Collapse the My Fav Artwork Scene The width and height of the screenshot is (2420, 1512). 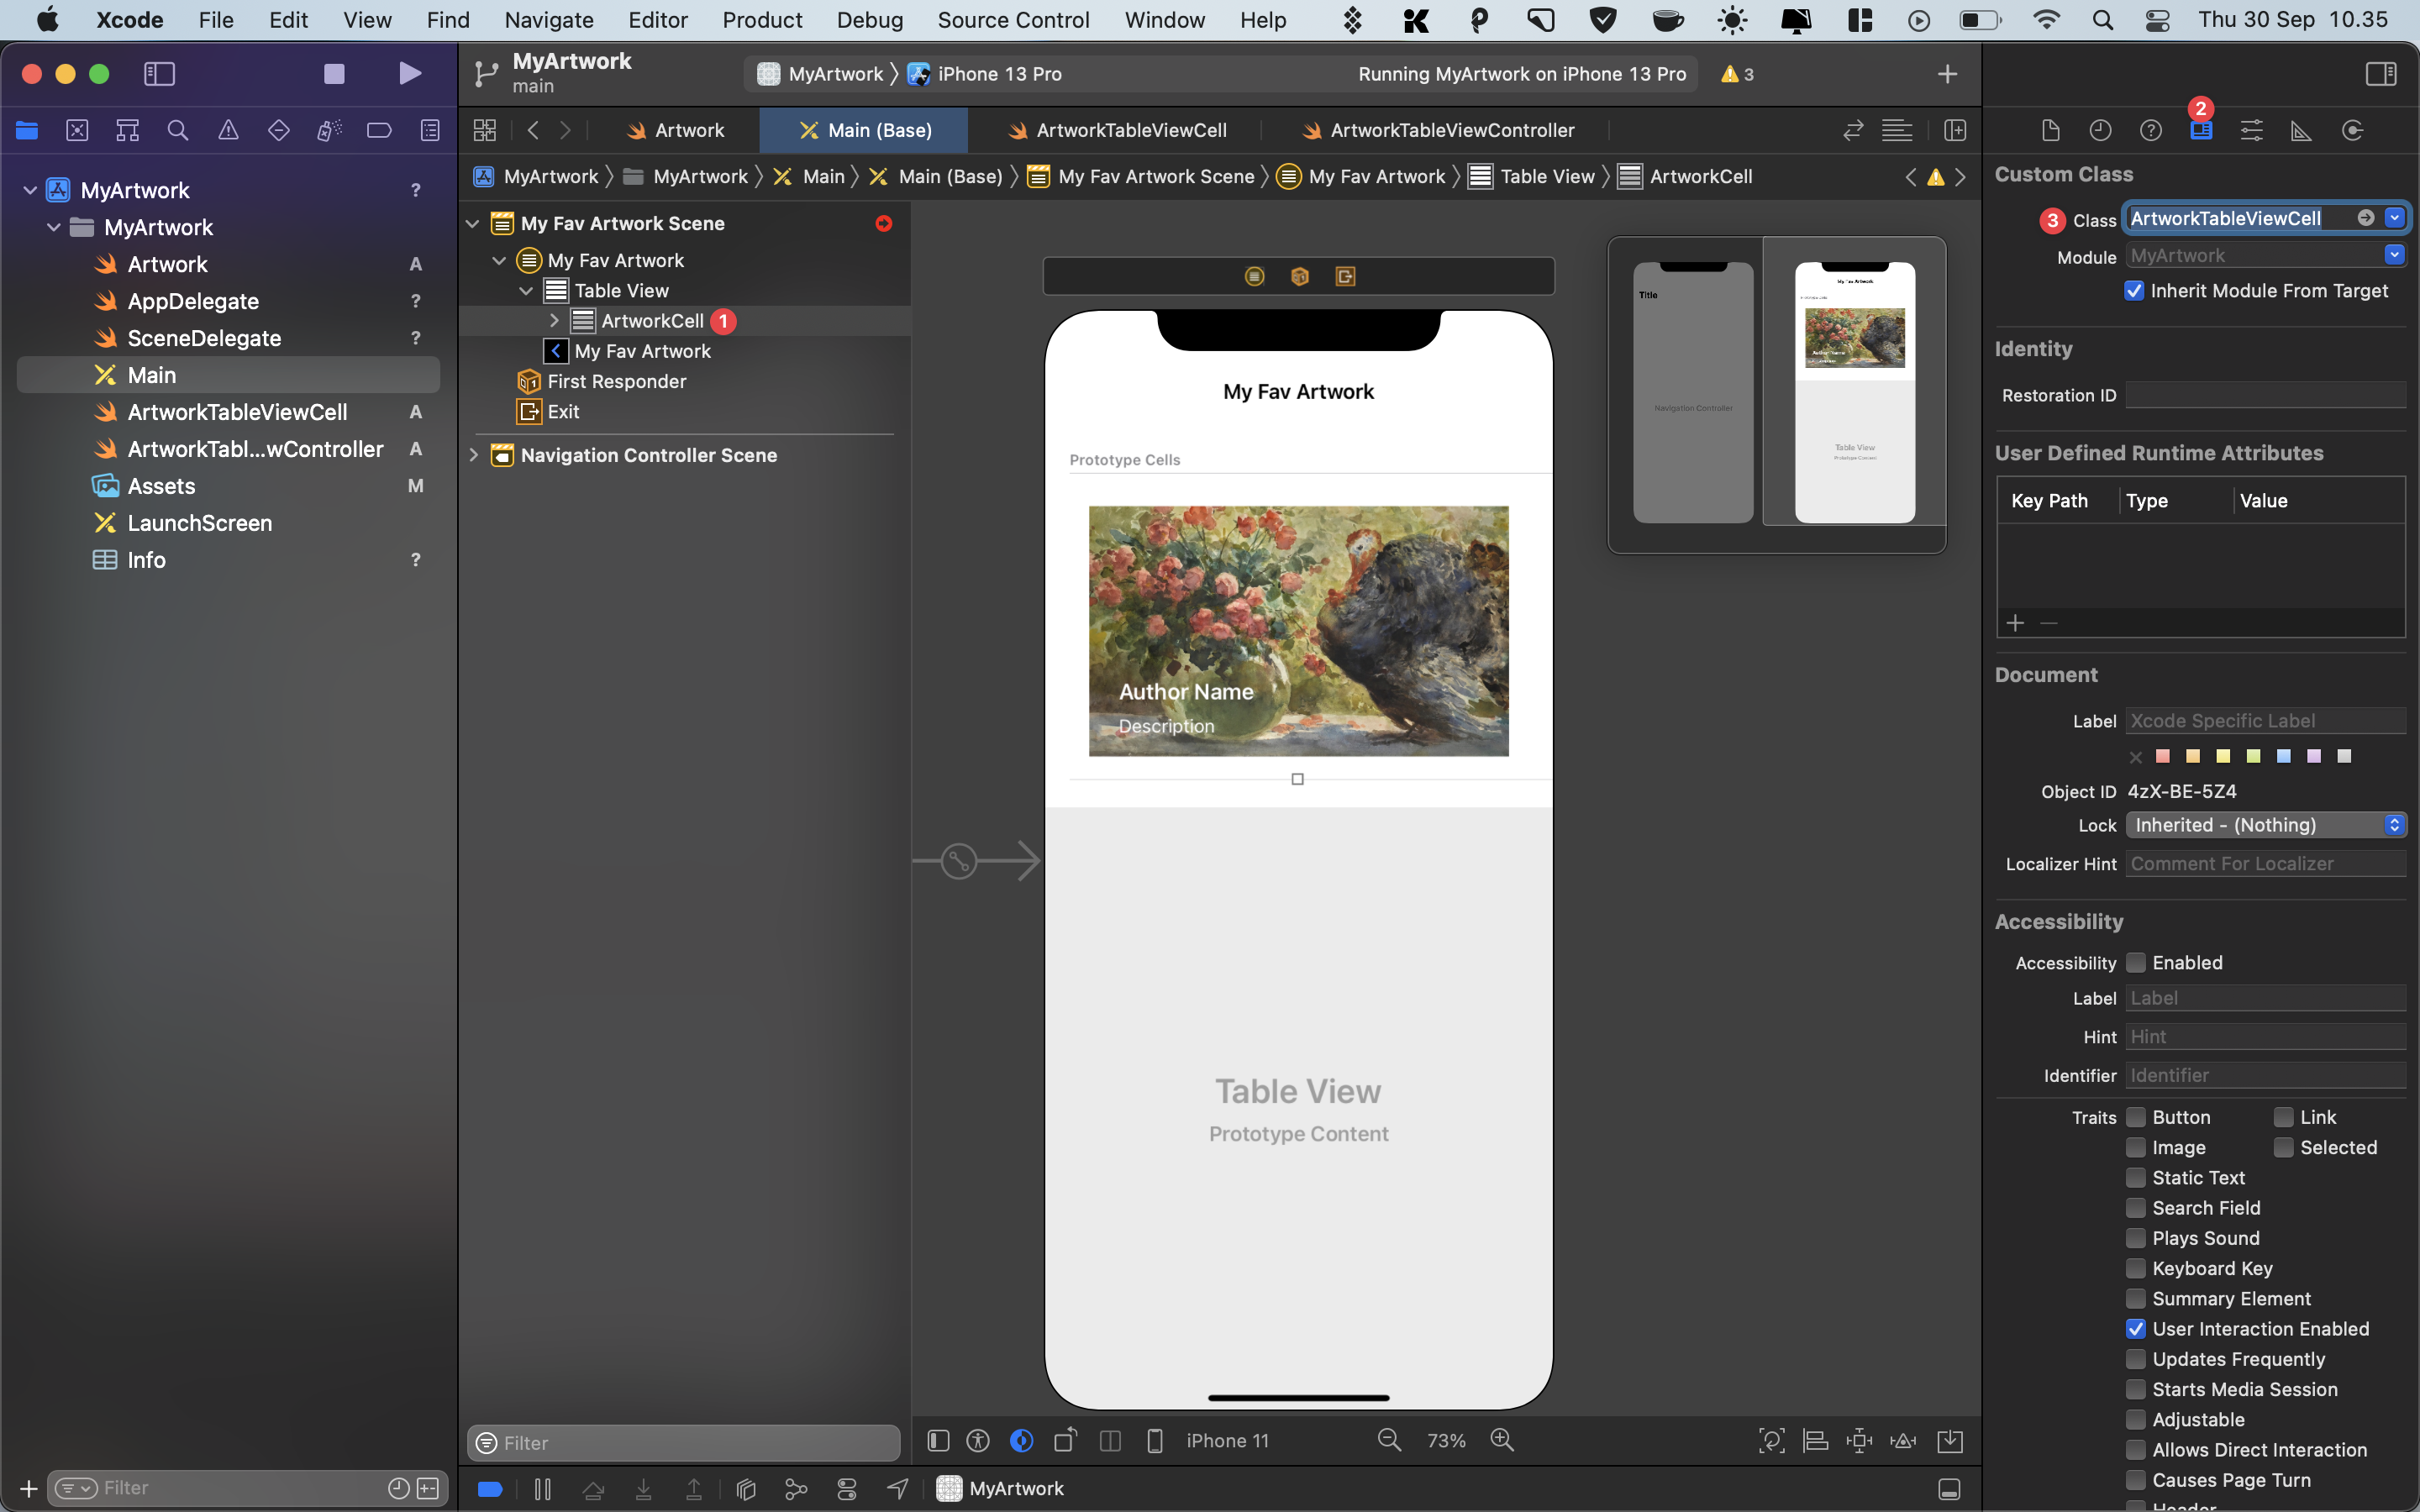473,223
